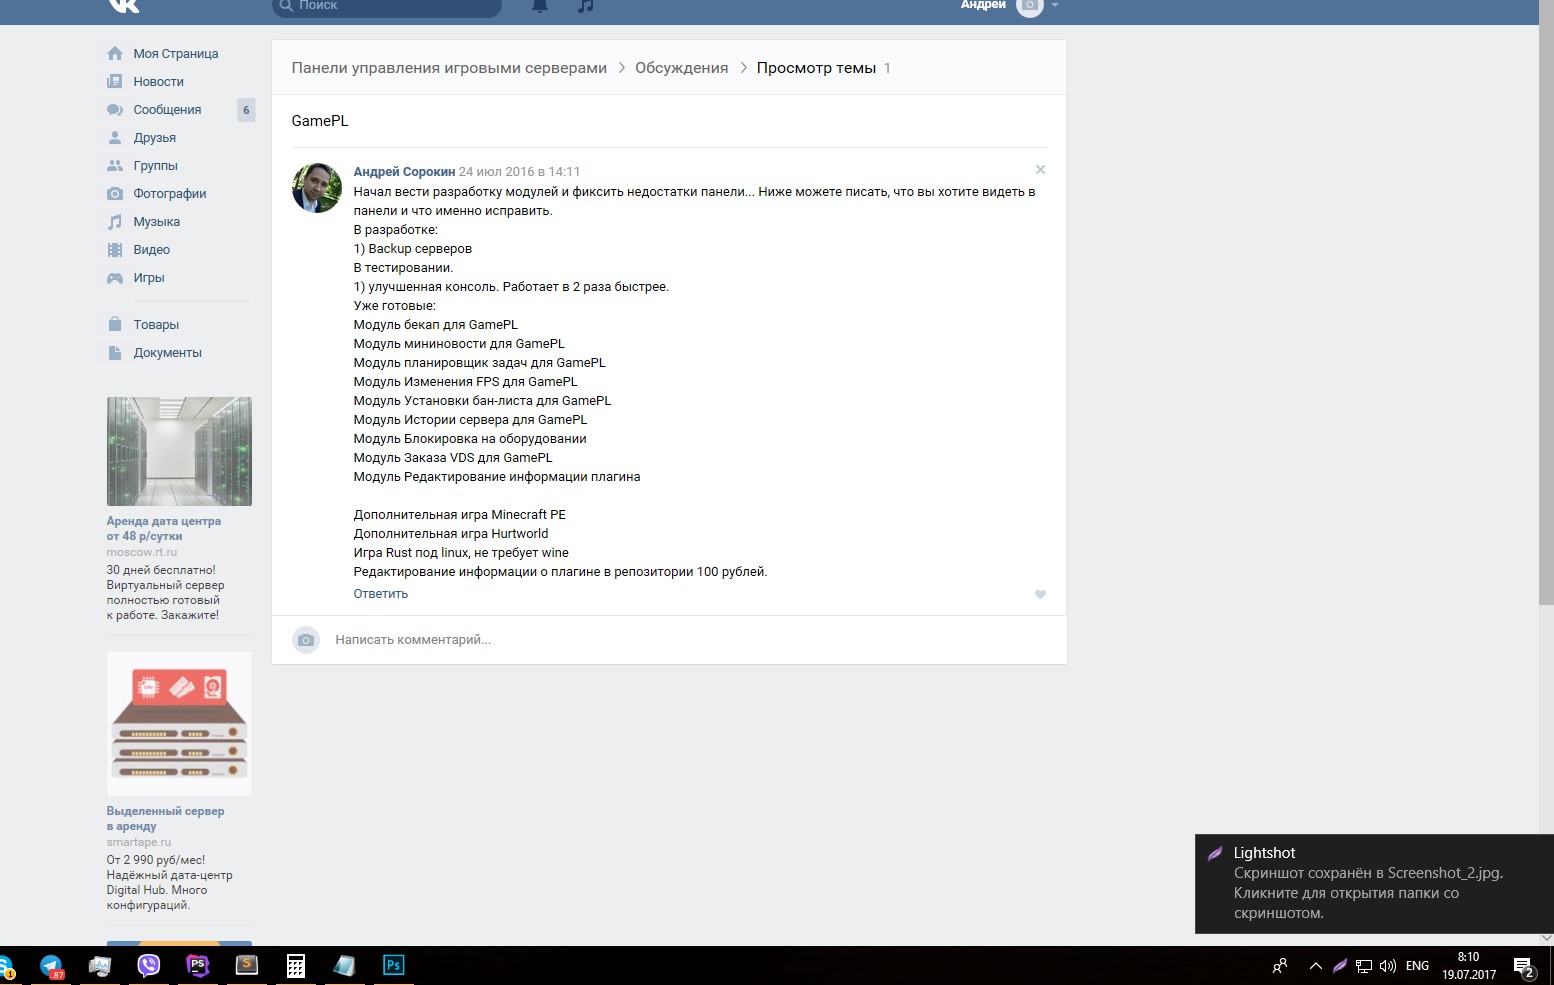This screenshot has height=985, width=1554.
Task: Like the post with the heart icon
Action: pos(1040,594)
